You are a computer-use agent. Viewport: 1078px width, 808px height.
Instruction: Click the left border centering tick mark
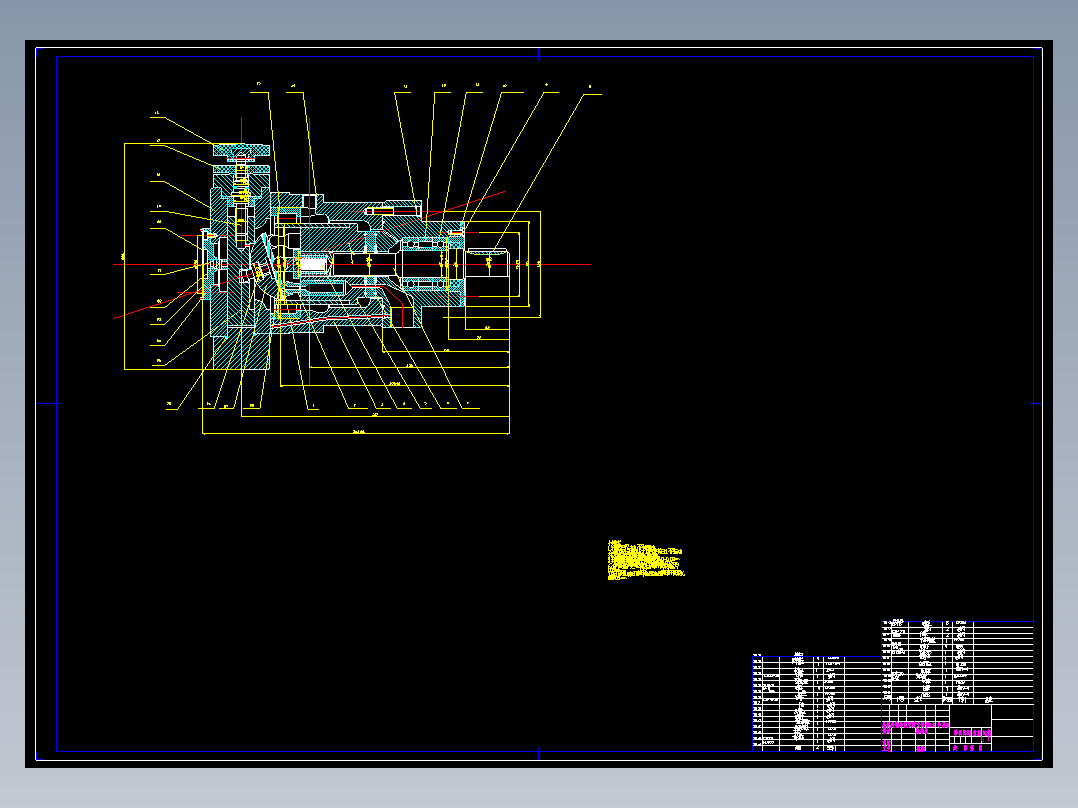point(48,404)
